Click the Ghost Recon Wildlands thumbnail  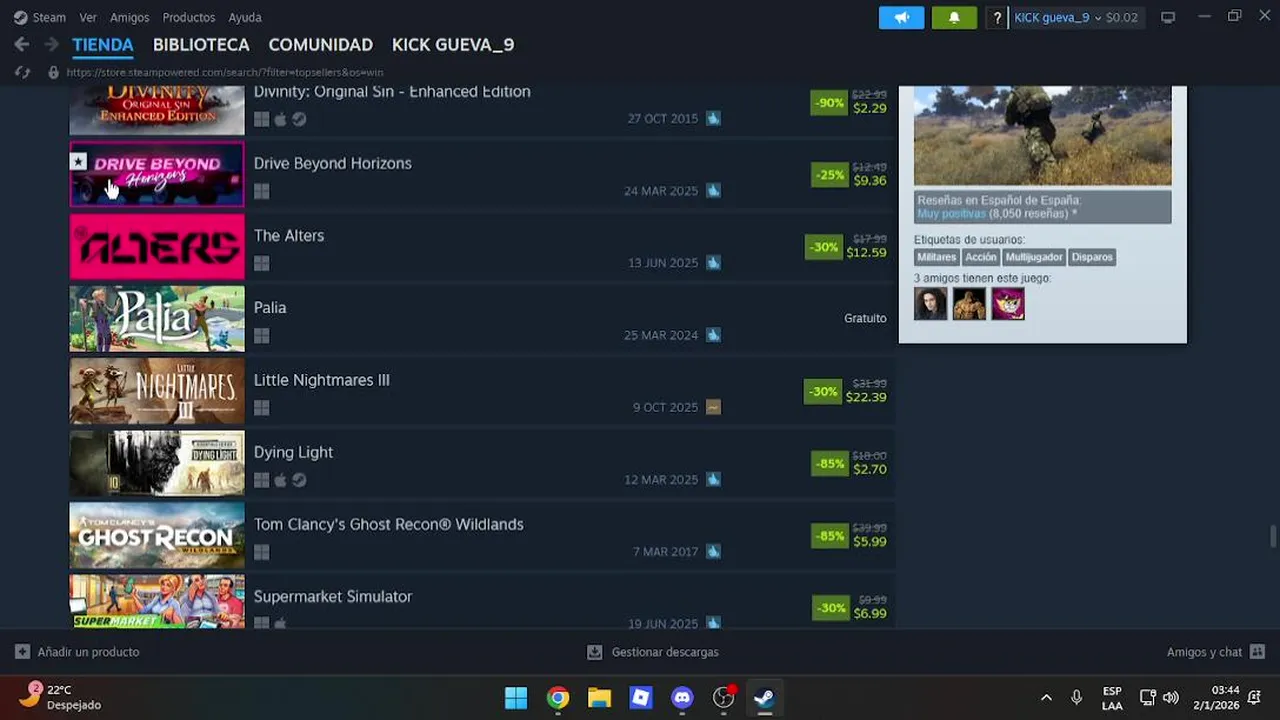157,535
